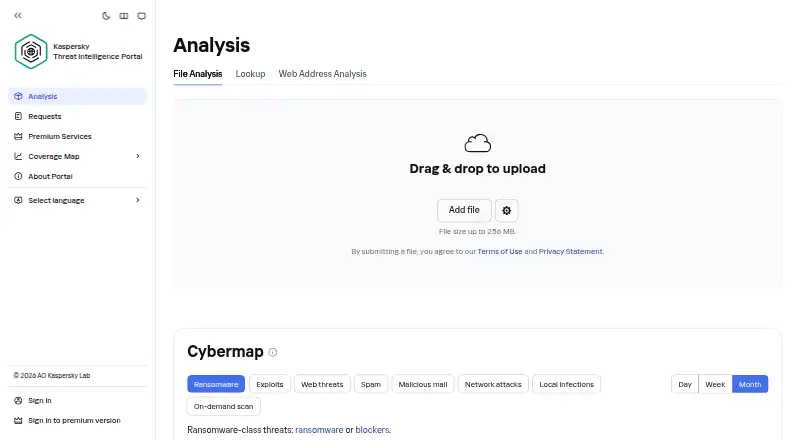Select Ransomware threat filter
The image size is (800, 440).
[x=216, y=384]
